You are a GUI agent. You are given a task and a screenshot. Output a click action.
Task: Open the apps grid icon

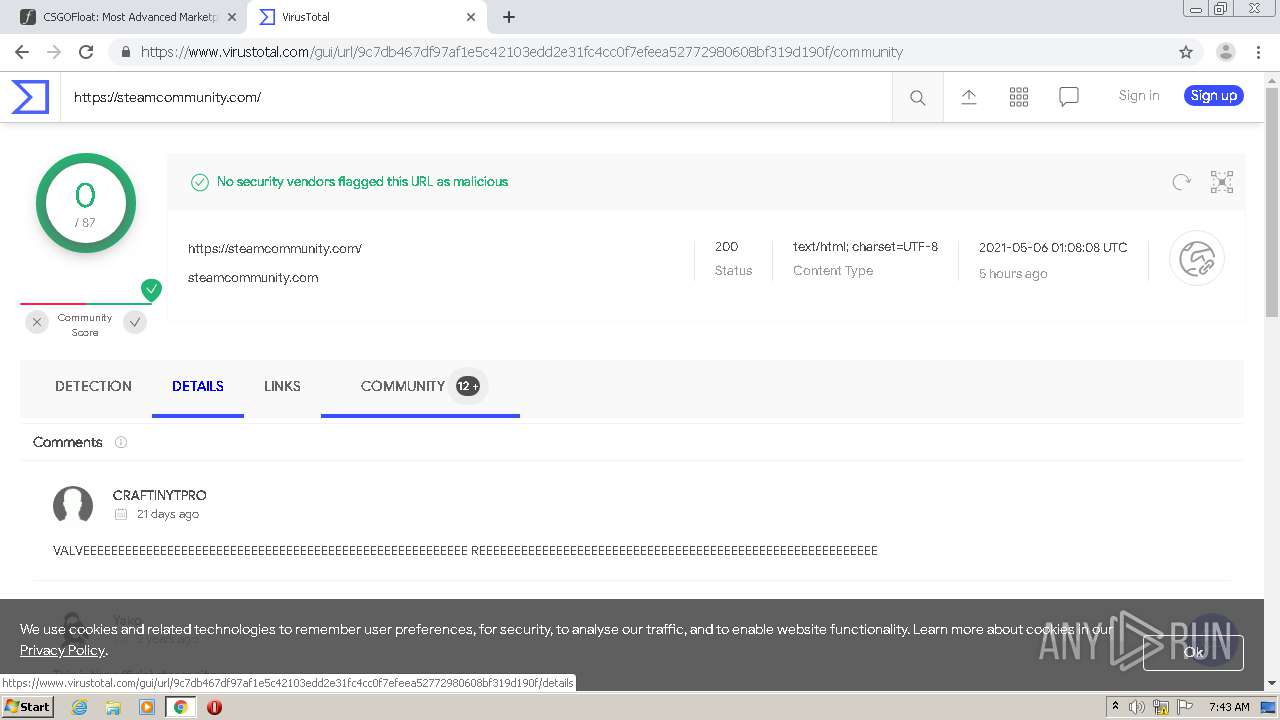click(x=1019, y=96)
